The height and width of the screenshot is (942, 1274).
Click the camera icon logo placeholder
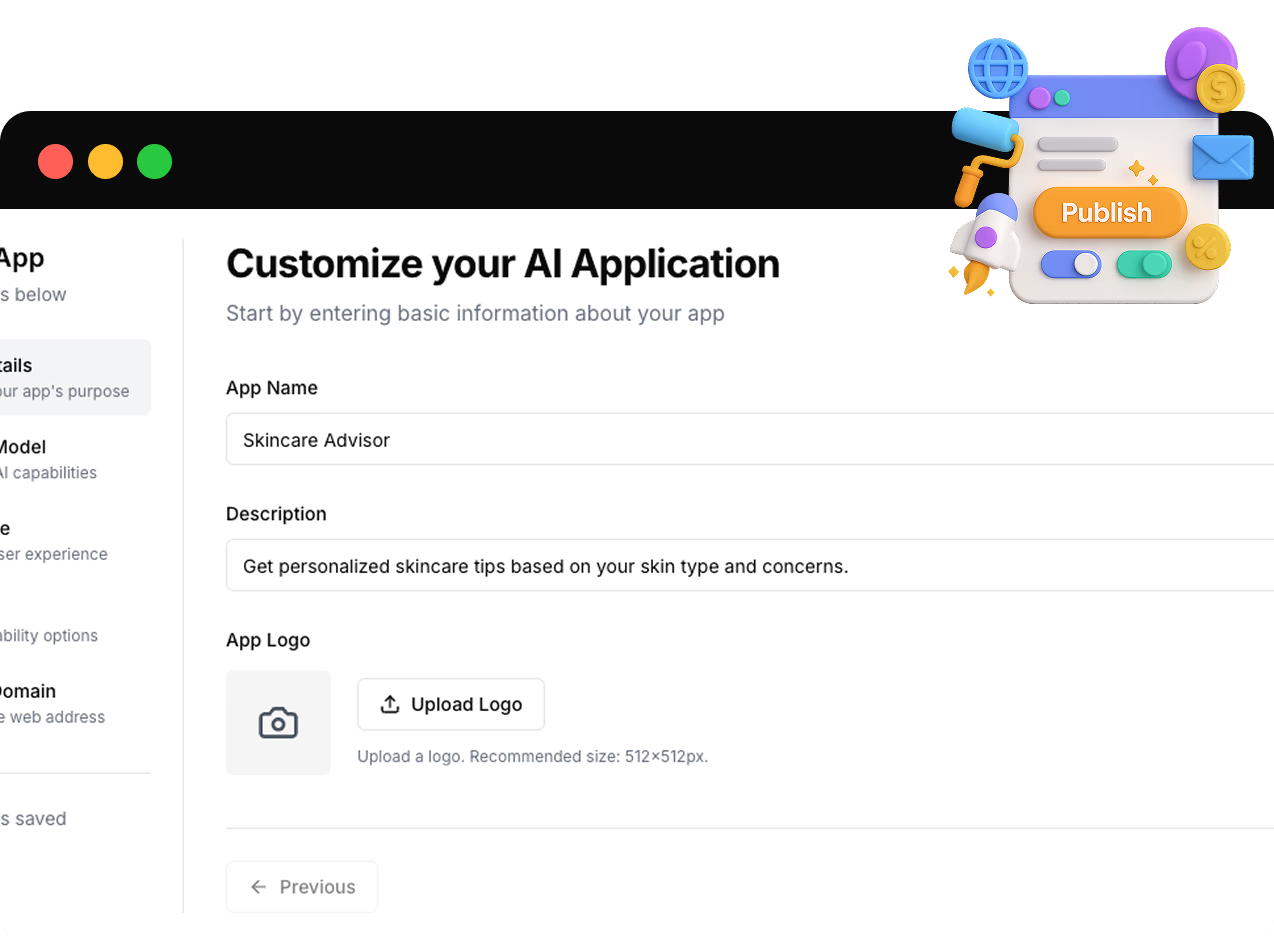pos(278,722)
